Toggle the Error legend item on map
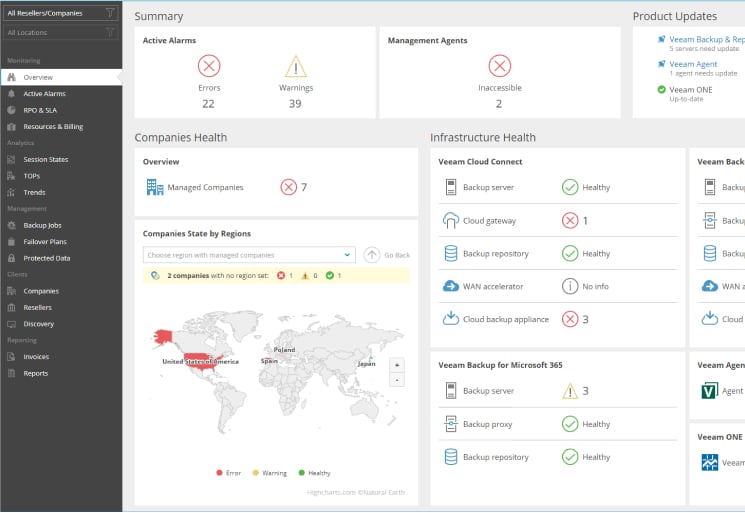 tap(227, 473)
